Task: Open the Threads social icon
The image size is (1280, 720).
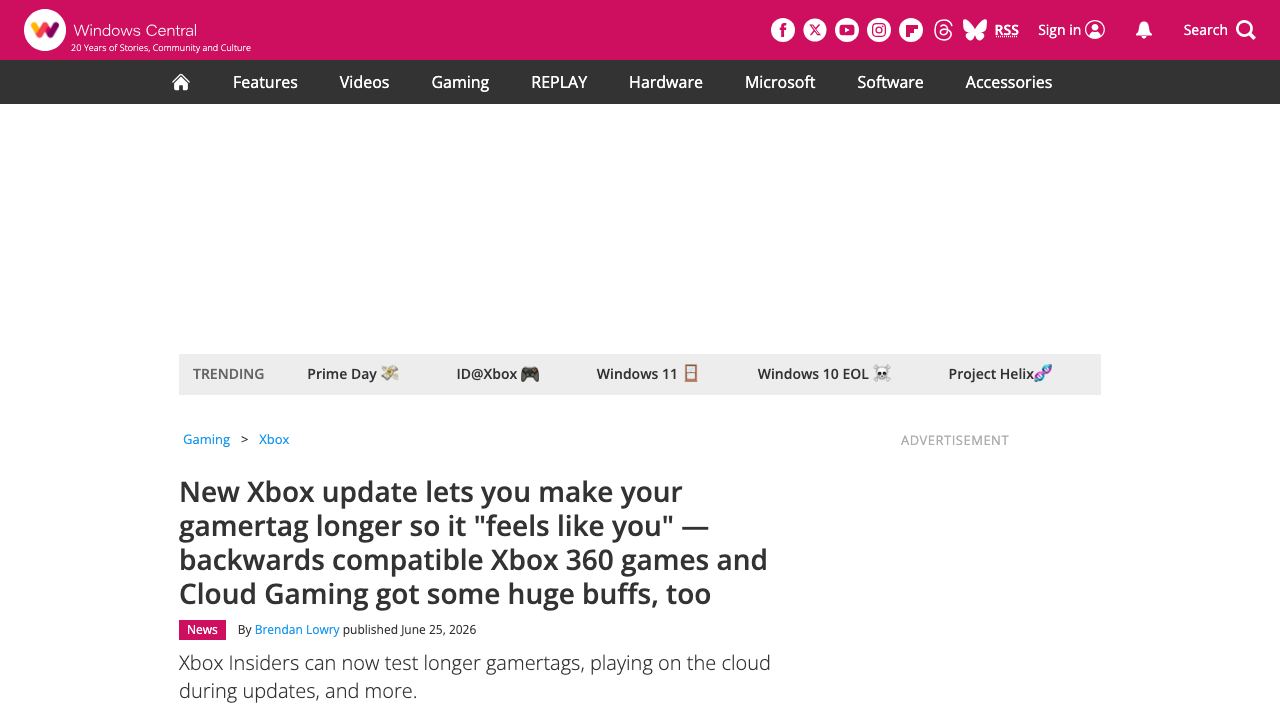Action: 943,30
